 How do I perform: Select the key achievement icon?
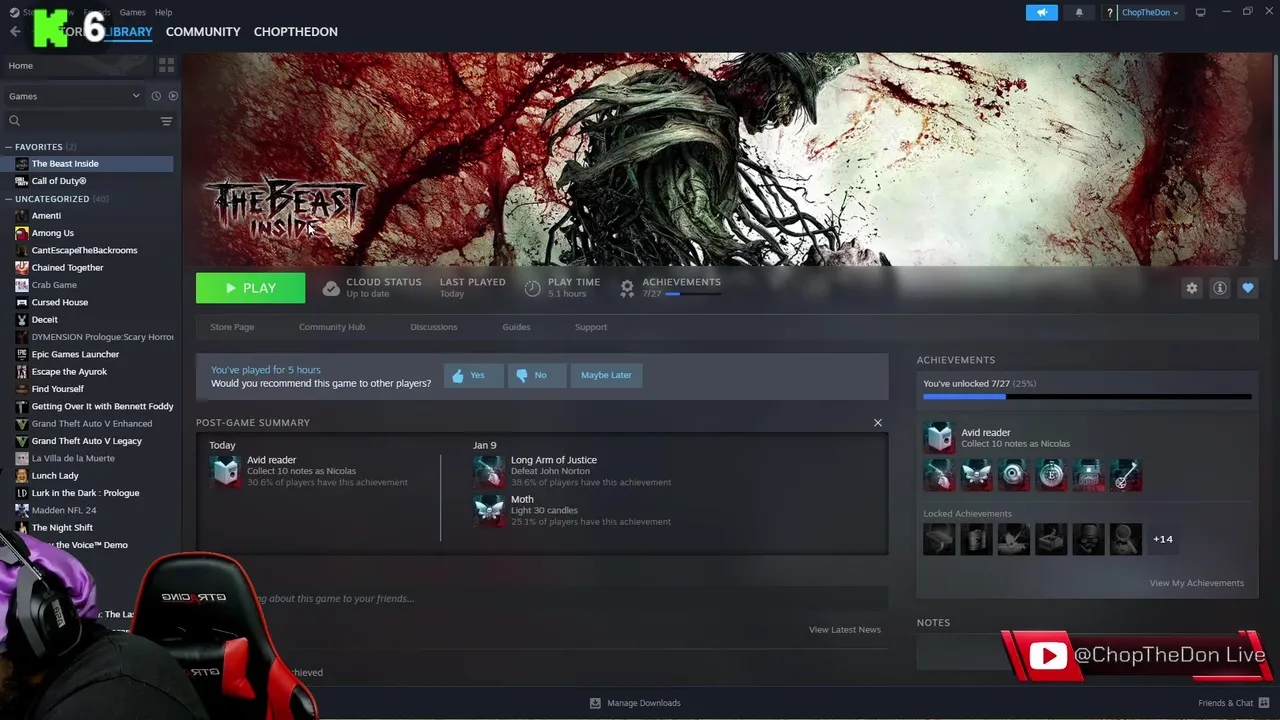tap(1125, 475)
